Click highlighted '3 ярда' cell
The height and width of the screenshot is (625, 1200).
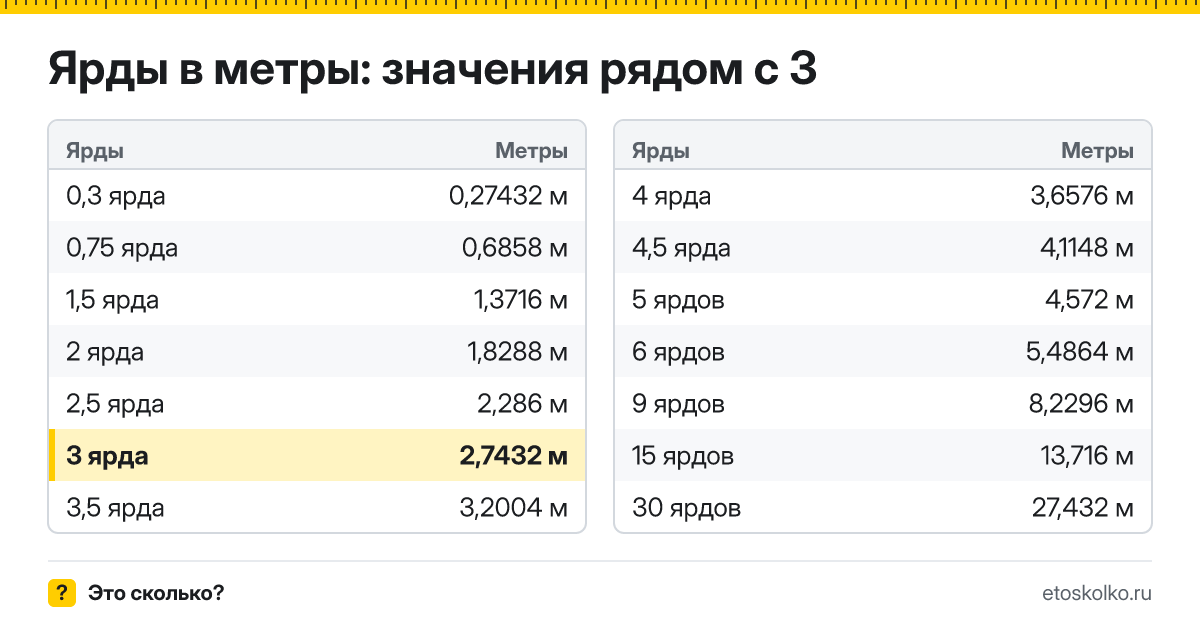click(x=107, y=456)
